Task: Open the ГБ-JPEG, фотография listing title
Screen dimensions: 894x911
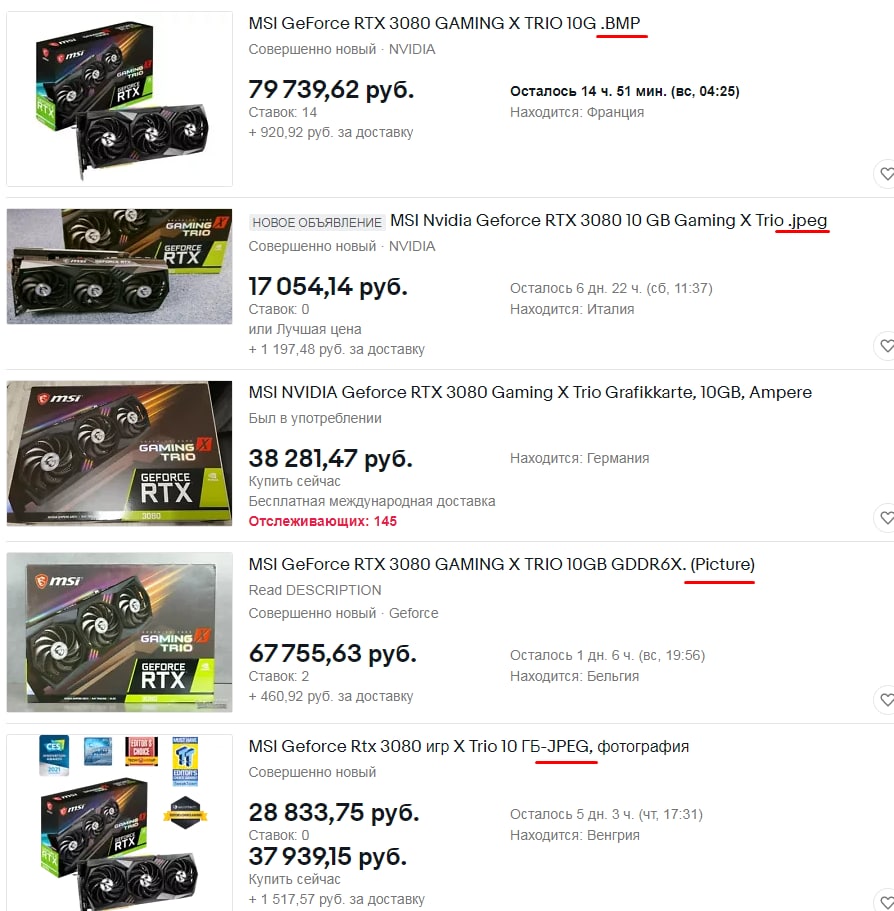Action: pyautogui.click(x=468, y=747)
